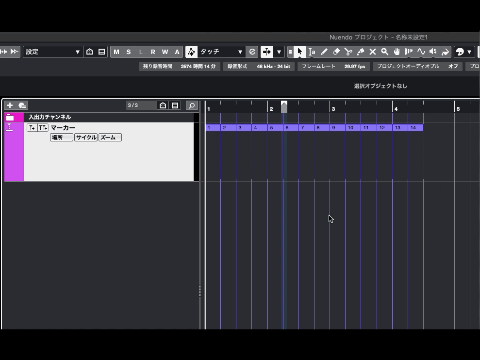Screen dimensions: 480x360
Task: Click the track count 2/2 field
Action: click(x=141, y=105)
